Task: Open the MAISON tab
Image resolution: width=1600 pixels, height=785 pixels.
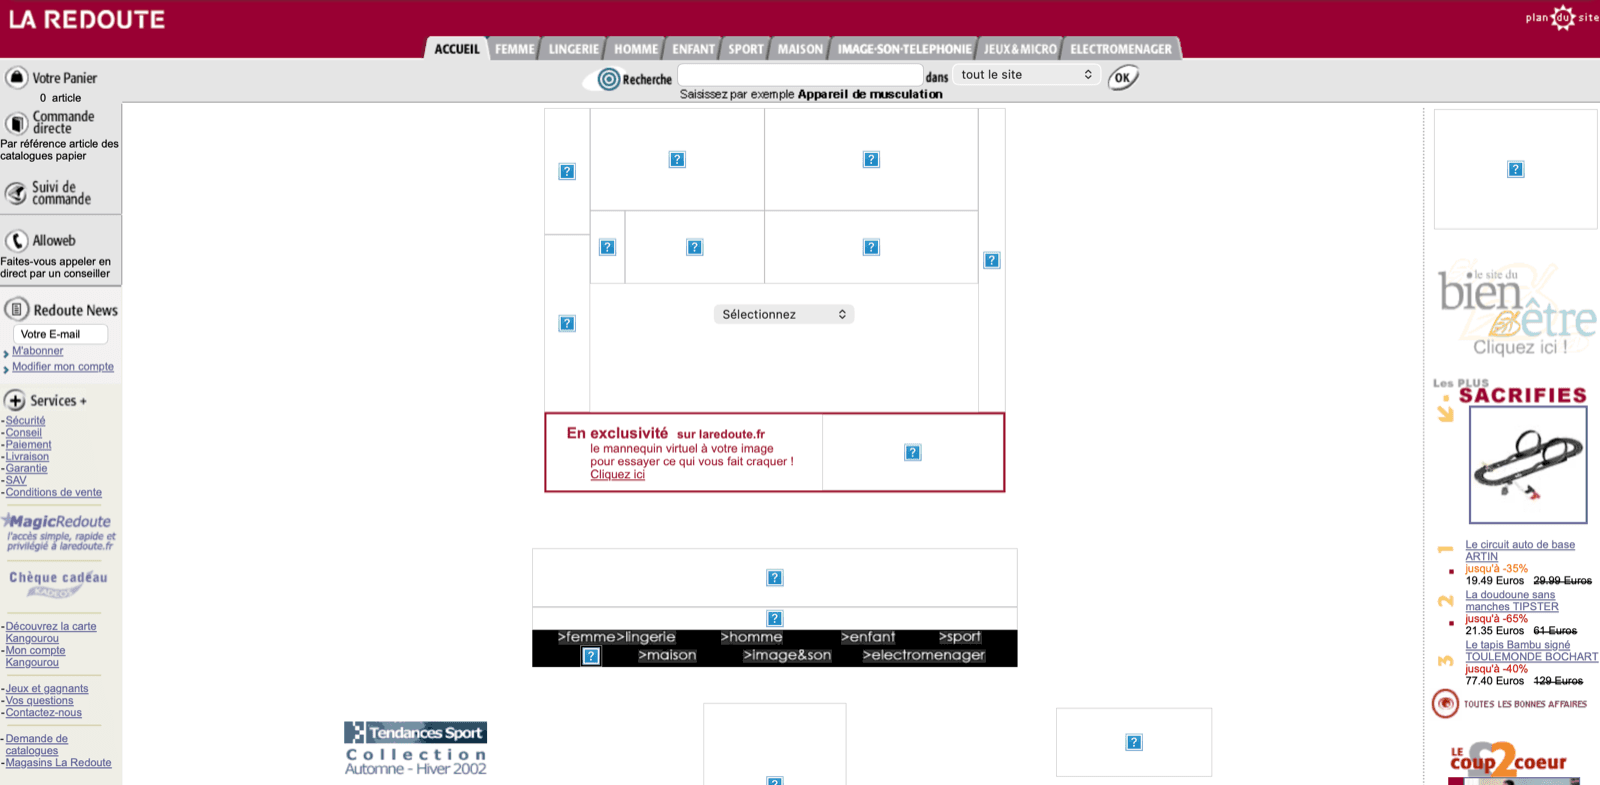Action: (x=801, y=48)
